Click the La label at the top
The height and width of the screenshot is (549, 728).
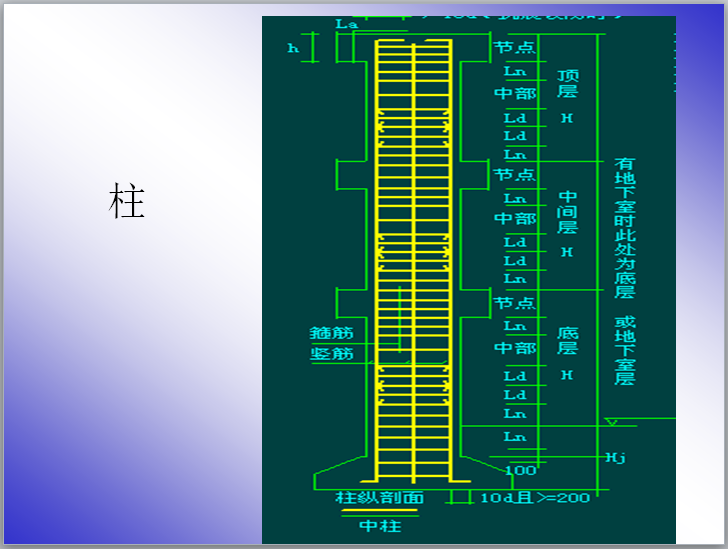click(x=346, y=22)
